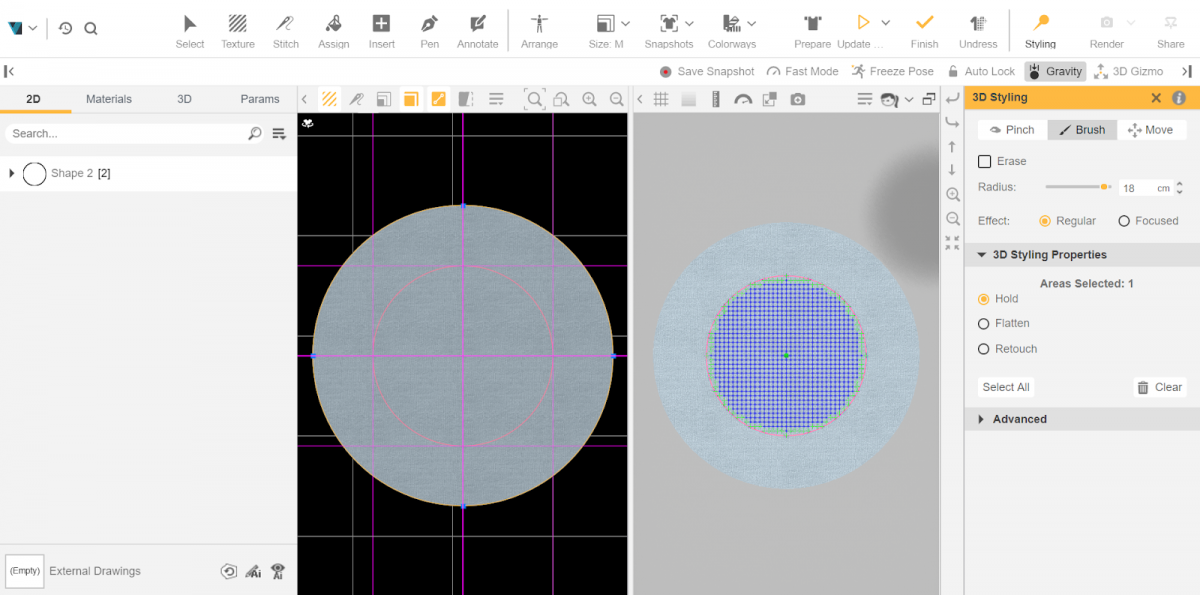Expand the Shape 2 tree item
The width and height of the screenshot is (1200, 595).
pyautogui.click(x=10, y=173)
